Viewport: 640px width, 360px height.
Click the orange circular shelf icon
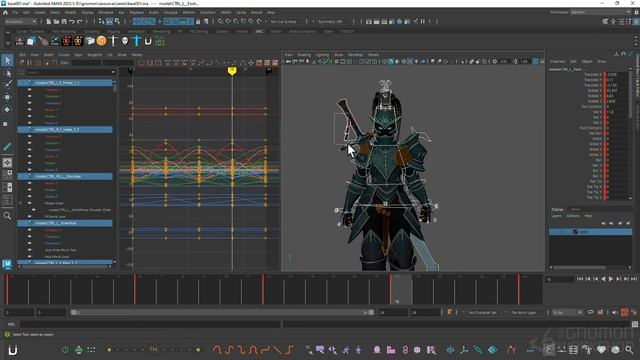(101, 41)
